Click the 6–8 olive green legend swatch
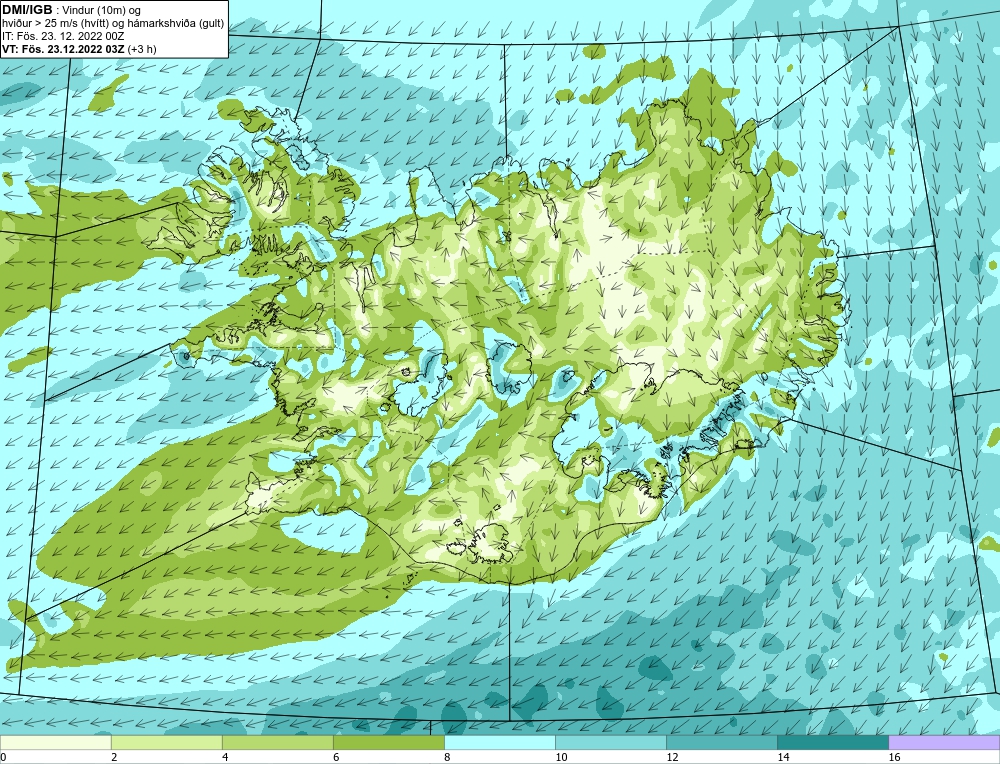Viewport: 1000px width, 764px height. click(388, 743)
